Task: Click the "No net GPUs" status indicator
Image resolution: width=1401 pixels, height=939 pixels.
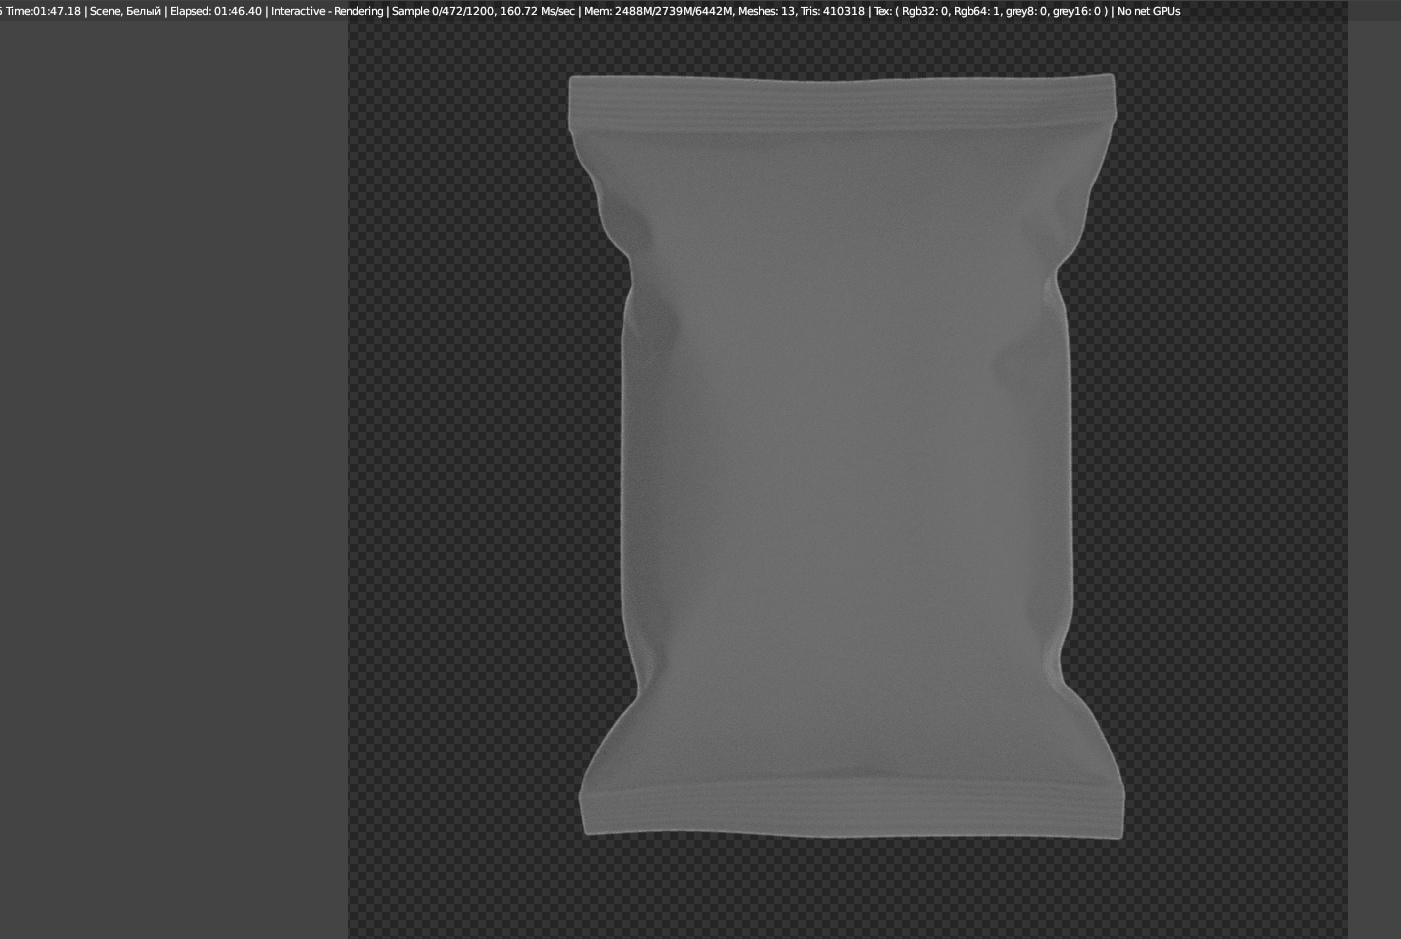Action: (1147, 11)
